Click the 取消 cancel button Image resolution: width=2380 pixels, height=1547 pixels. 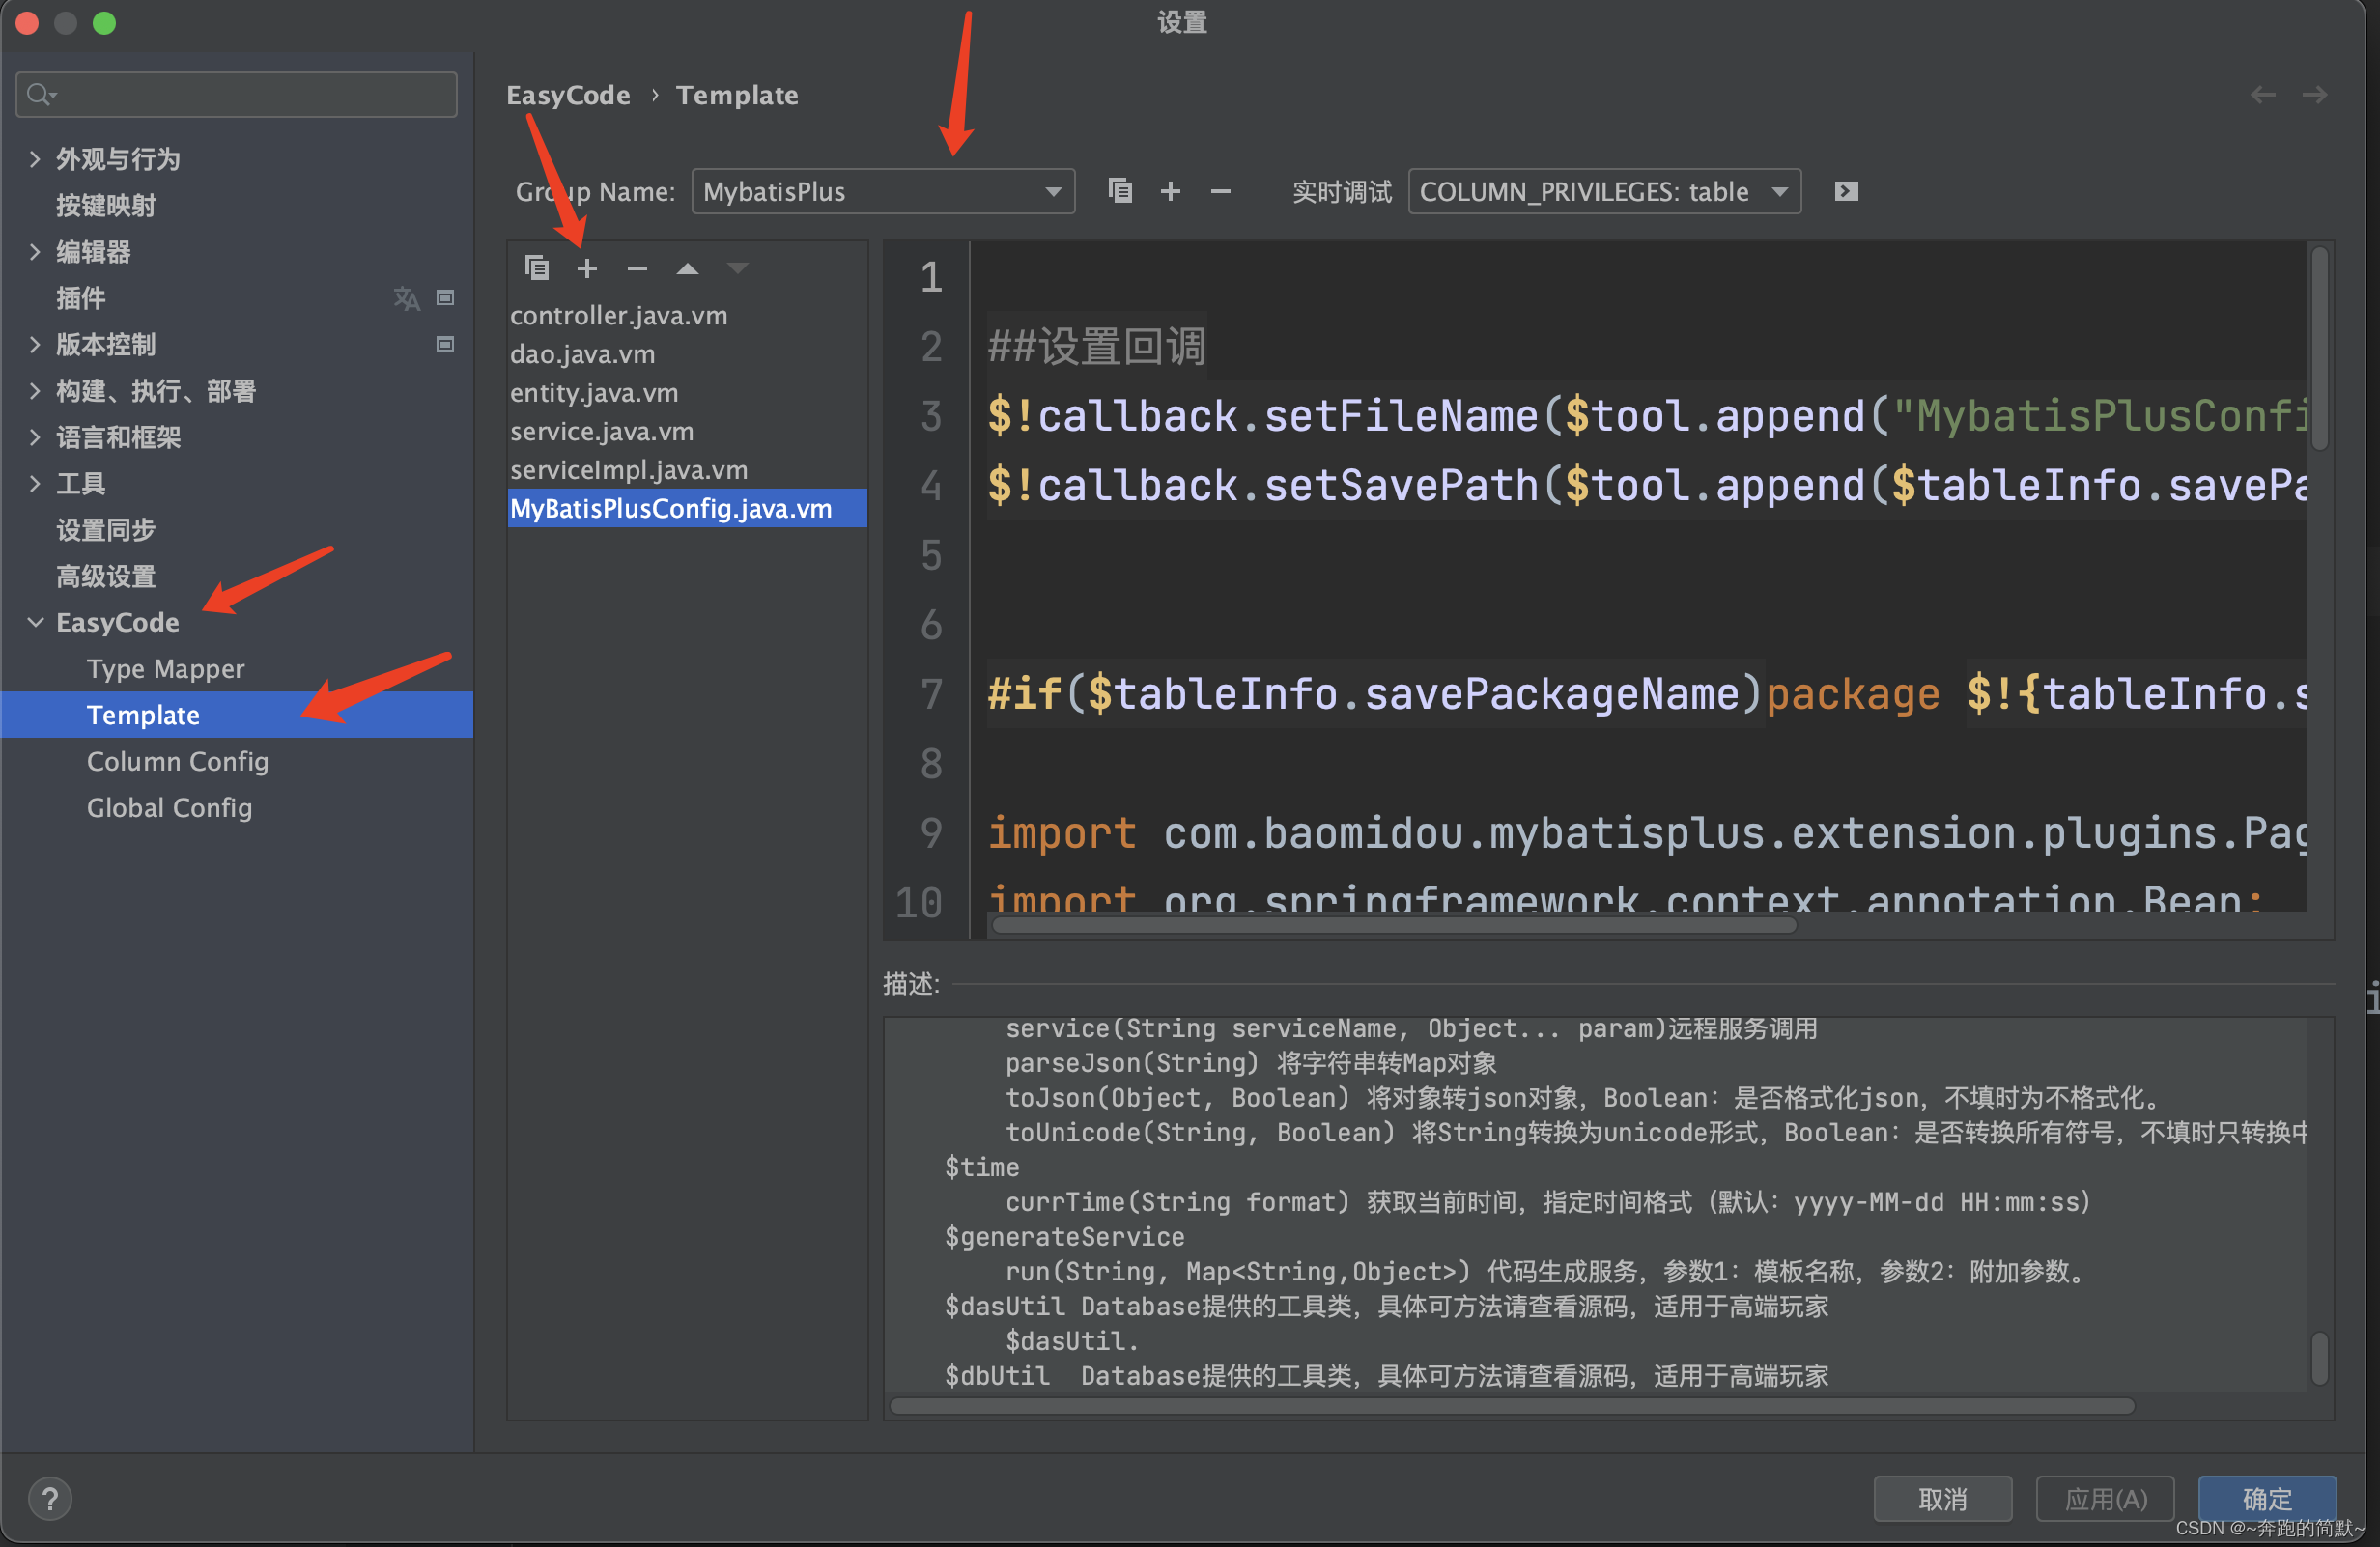[1942, 1498]
